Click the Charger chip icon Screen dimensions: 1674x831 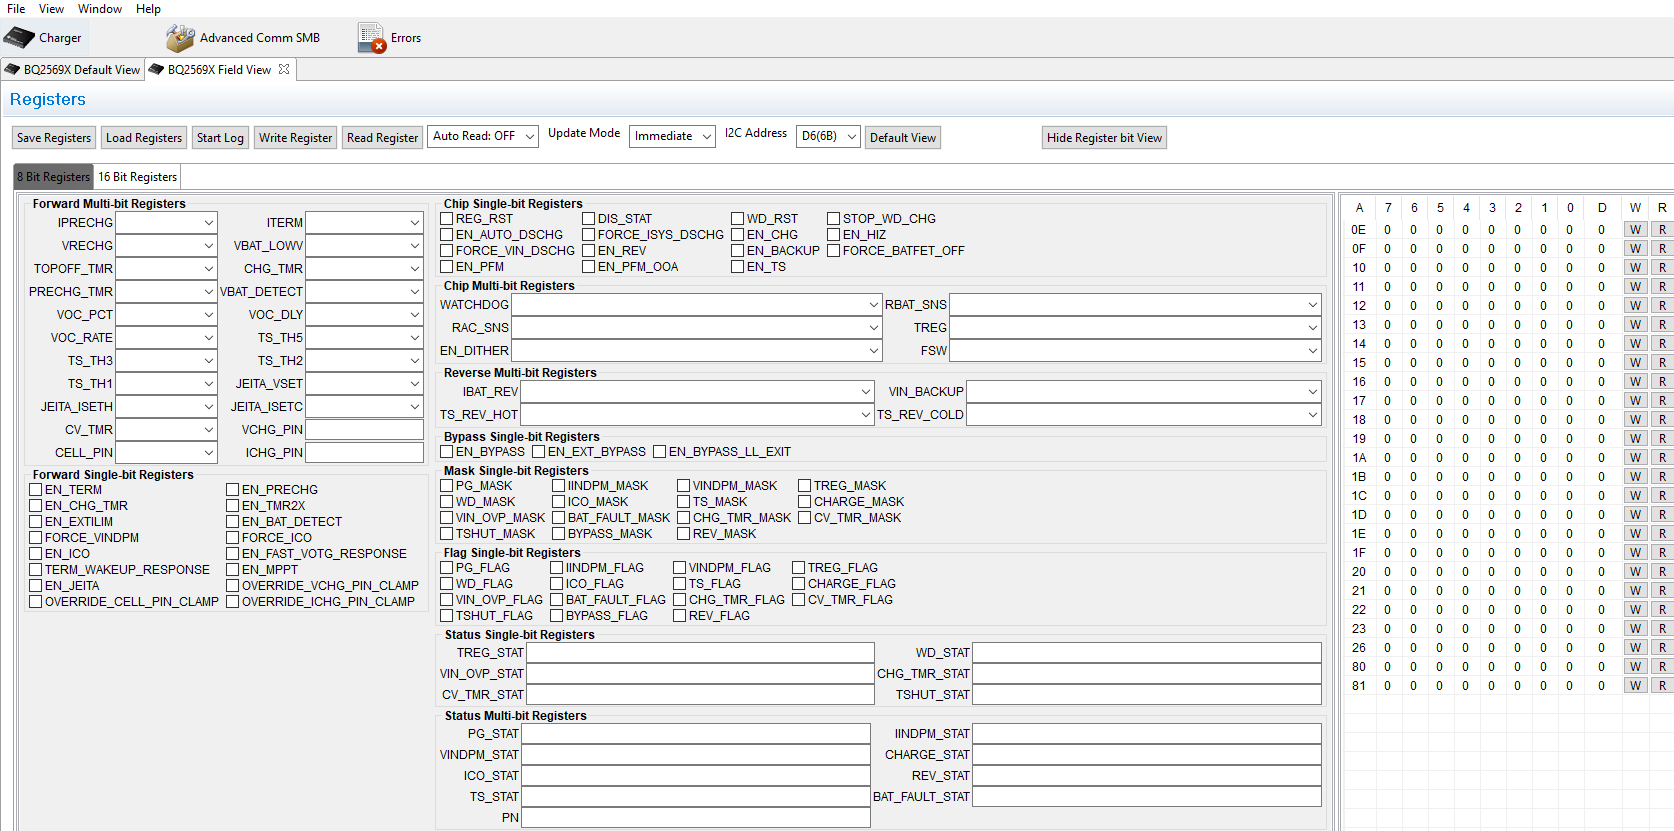pos(19,38)
